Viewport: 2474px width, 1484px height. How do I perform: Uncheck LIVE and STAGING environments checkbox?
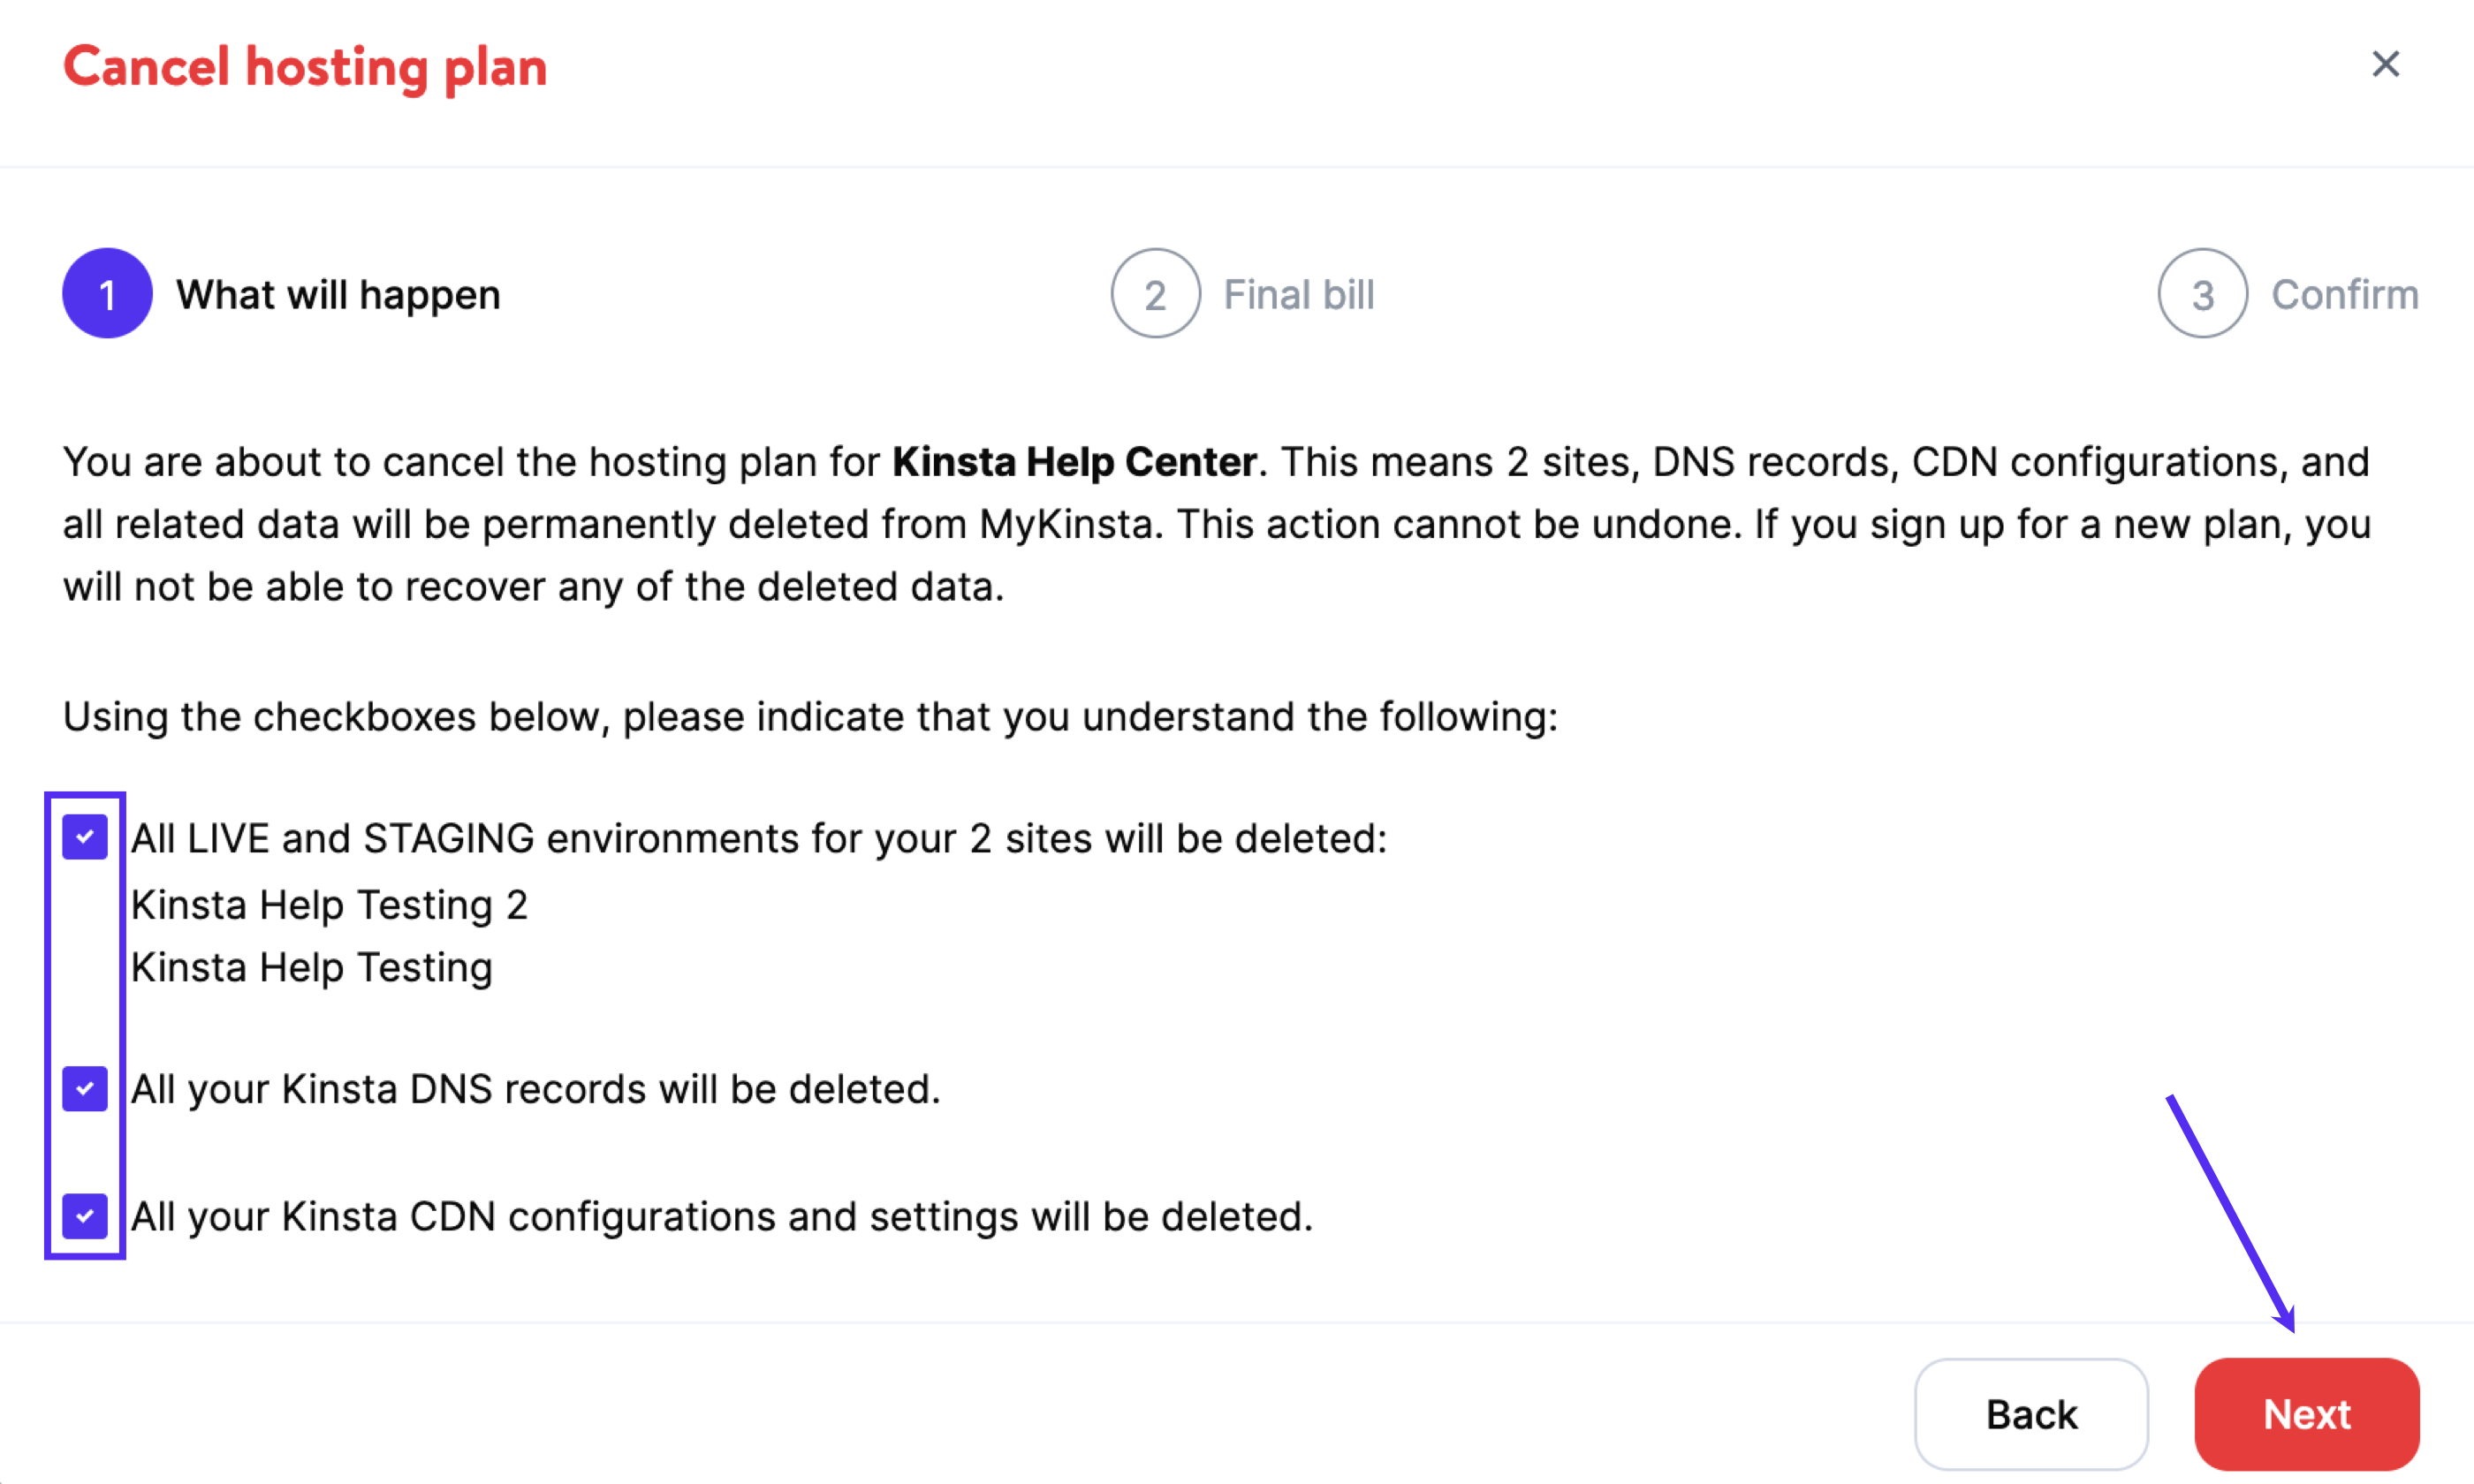coord(85,834)
